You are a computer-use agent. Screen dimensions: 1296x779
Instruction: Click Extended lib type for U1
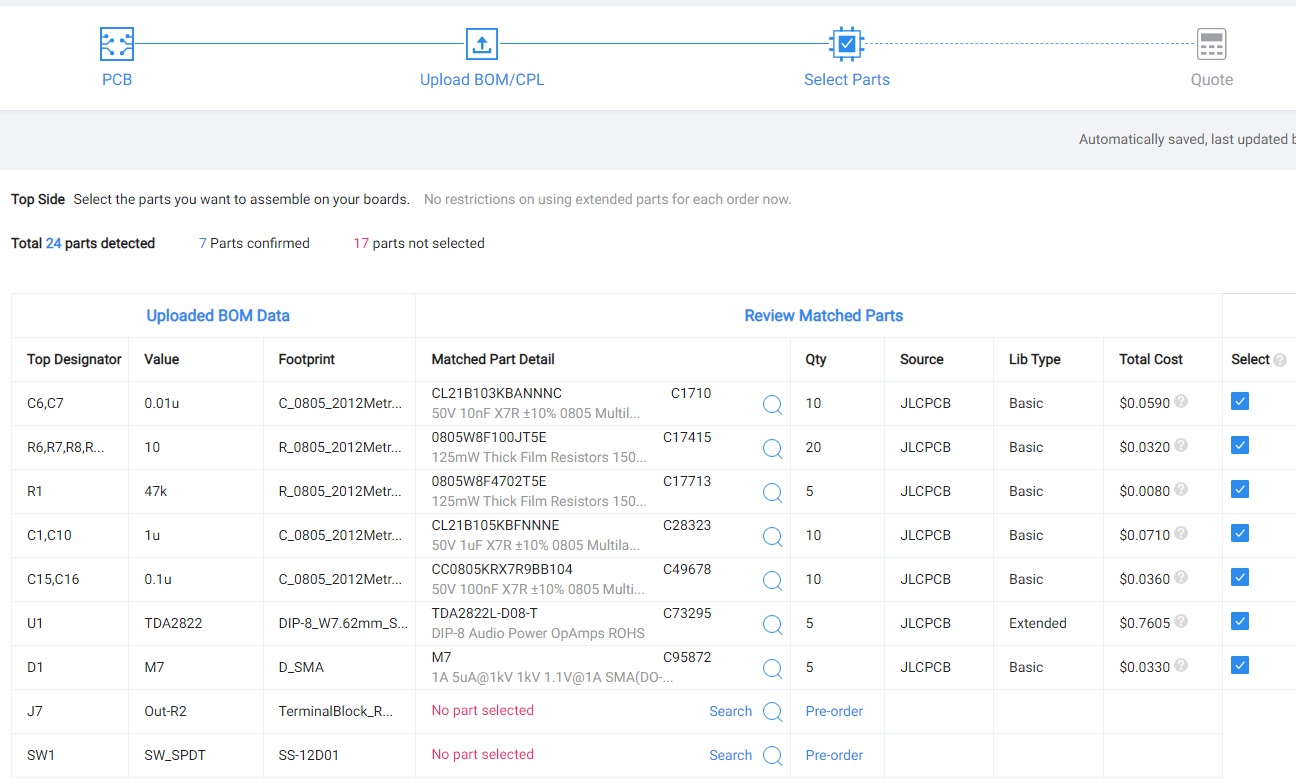1038,623
